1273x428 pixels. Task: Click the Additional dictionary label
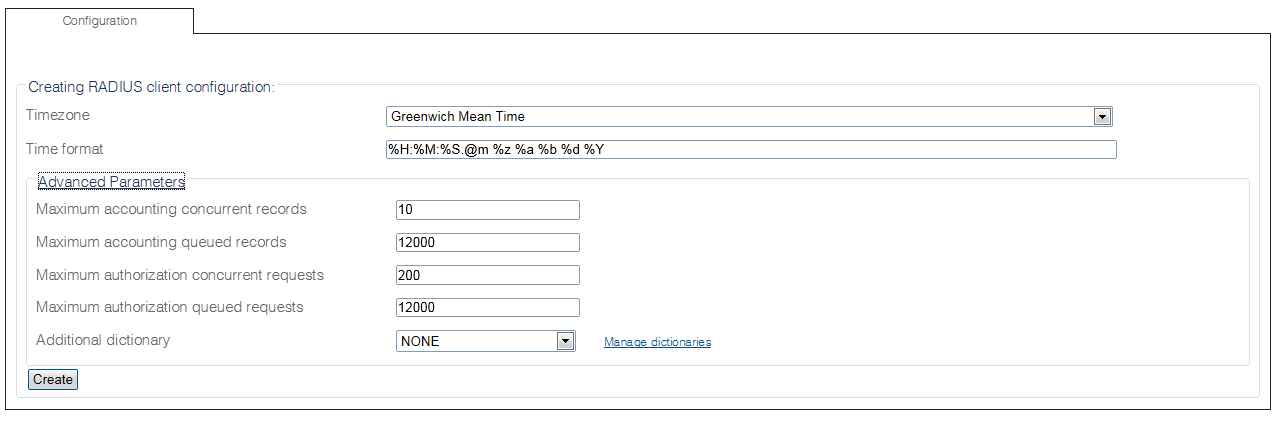(103, 340)
